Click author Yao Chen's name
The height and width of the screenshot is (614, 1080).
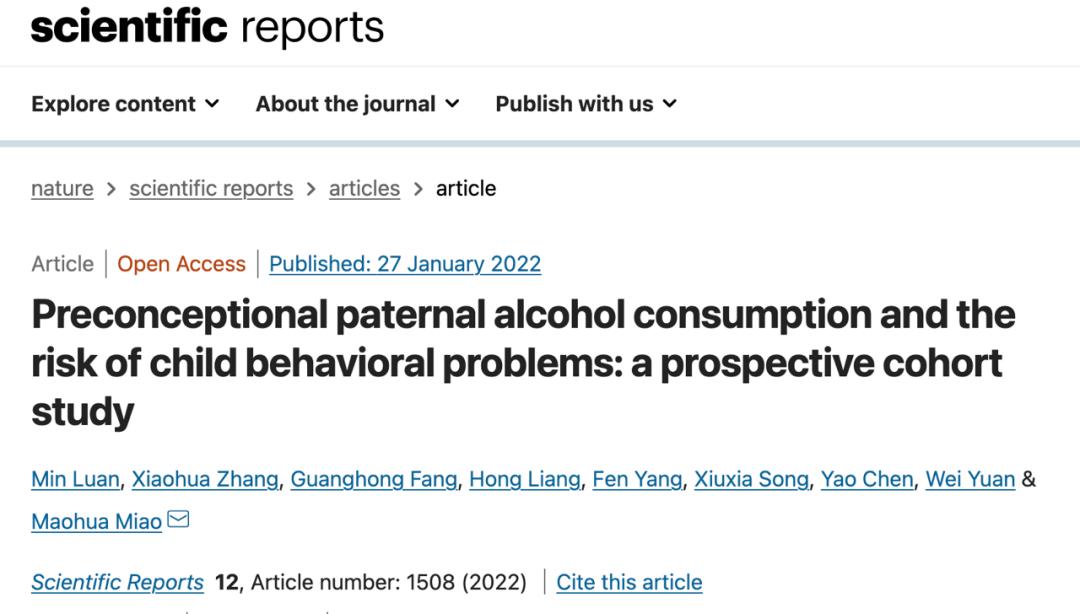point(866,479)
